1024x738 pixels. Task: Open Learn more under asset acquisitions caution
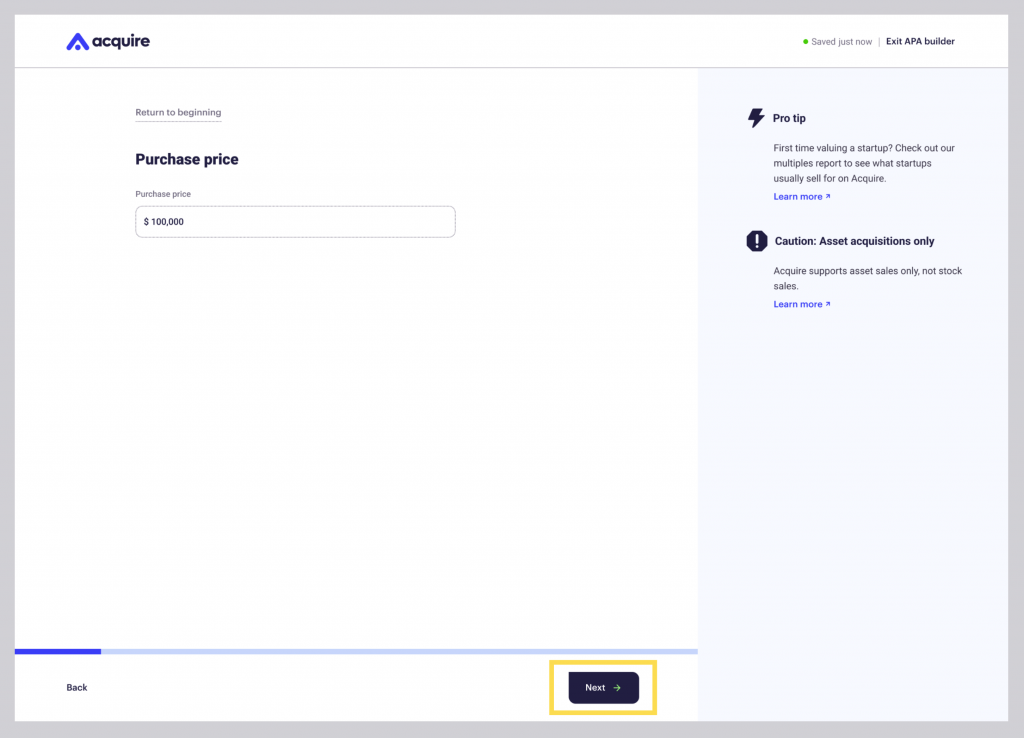798,304
